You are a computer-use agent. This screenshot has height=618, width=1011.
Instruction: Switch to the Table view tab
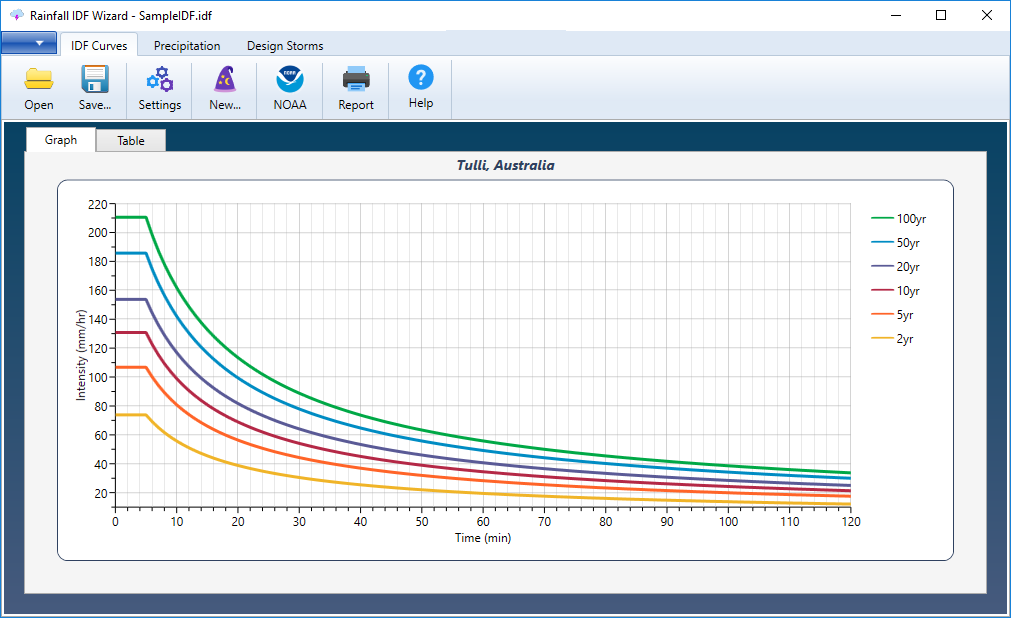131,141
